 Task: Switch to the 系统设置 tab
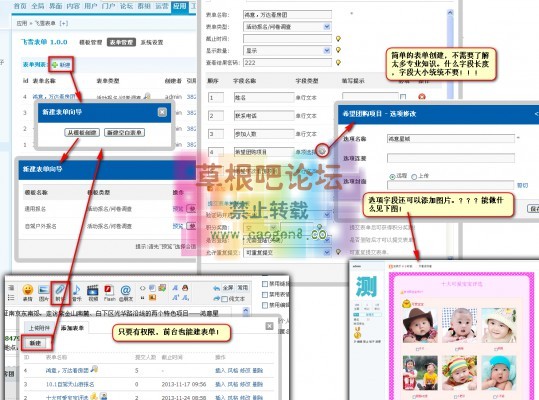click(152, 42)
